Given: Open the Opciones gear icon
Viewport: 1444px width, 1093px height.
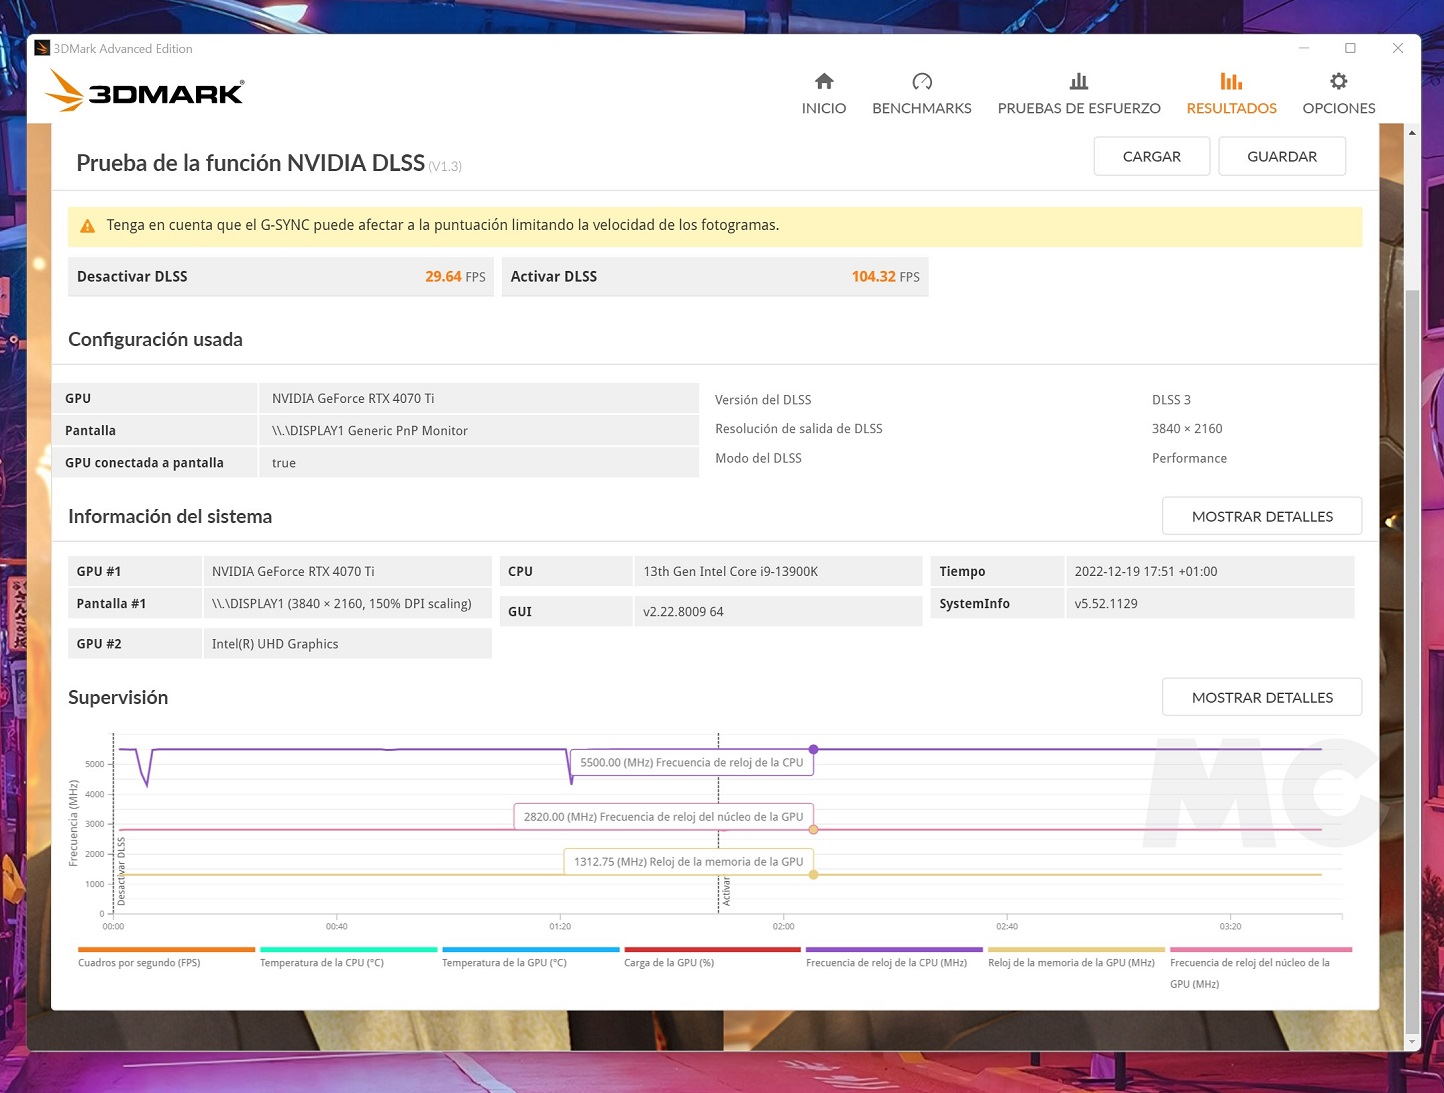Looking at the screenshot, I should coord(1338,81).
